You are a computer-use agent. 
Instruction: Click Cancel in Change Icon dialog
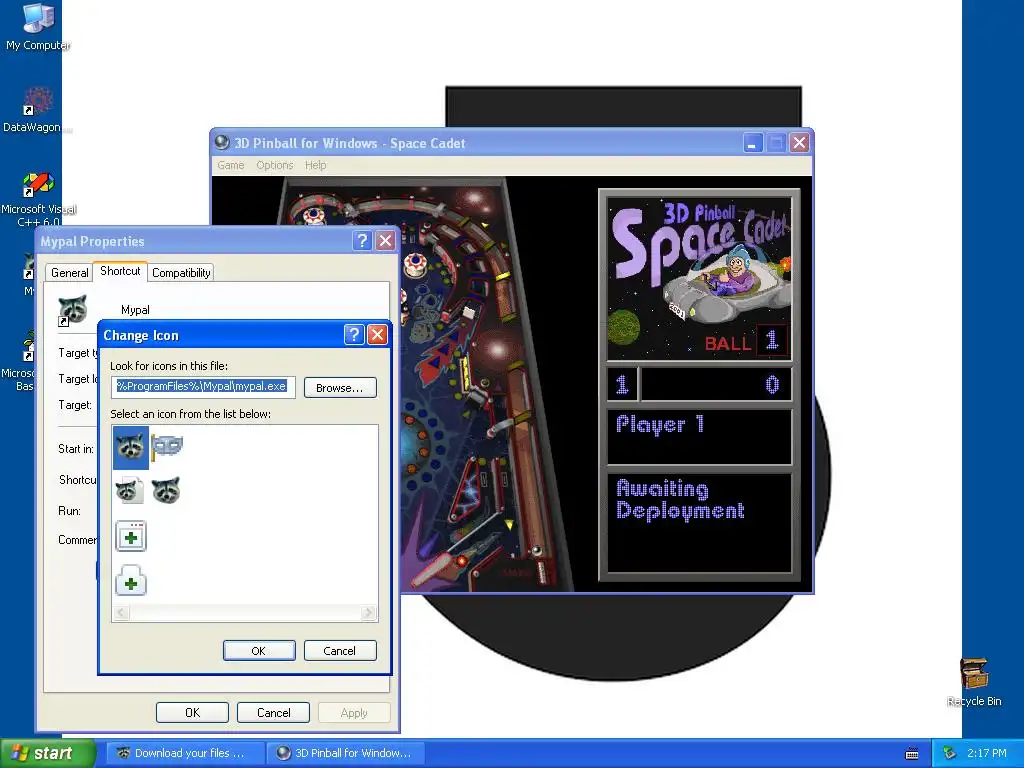(340, 651)
